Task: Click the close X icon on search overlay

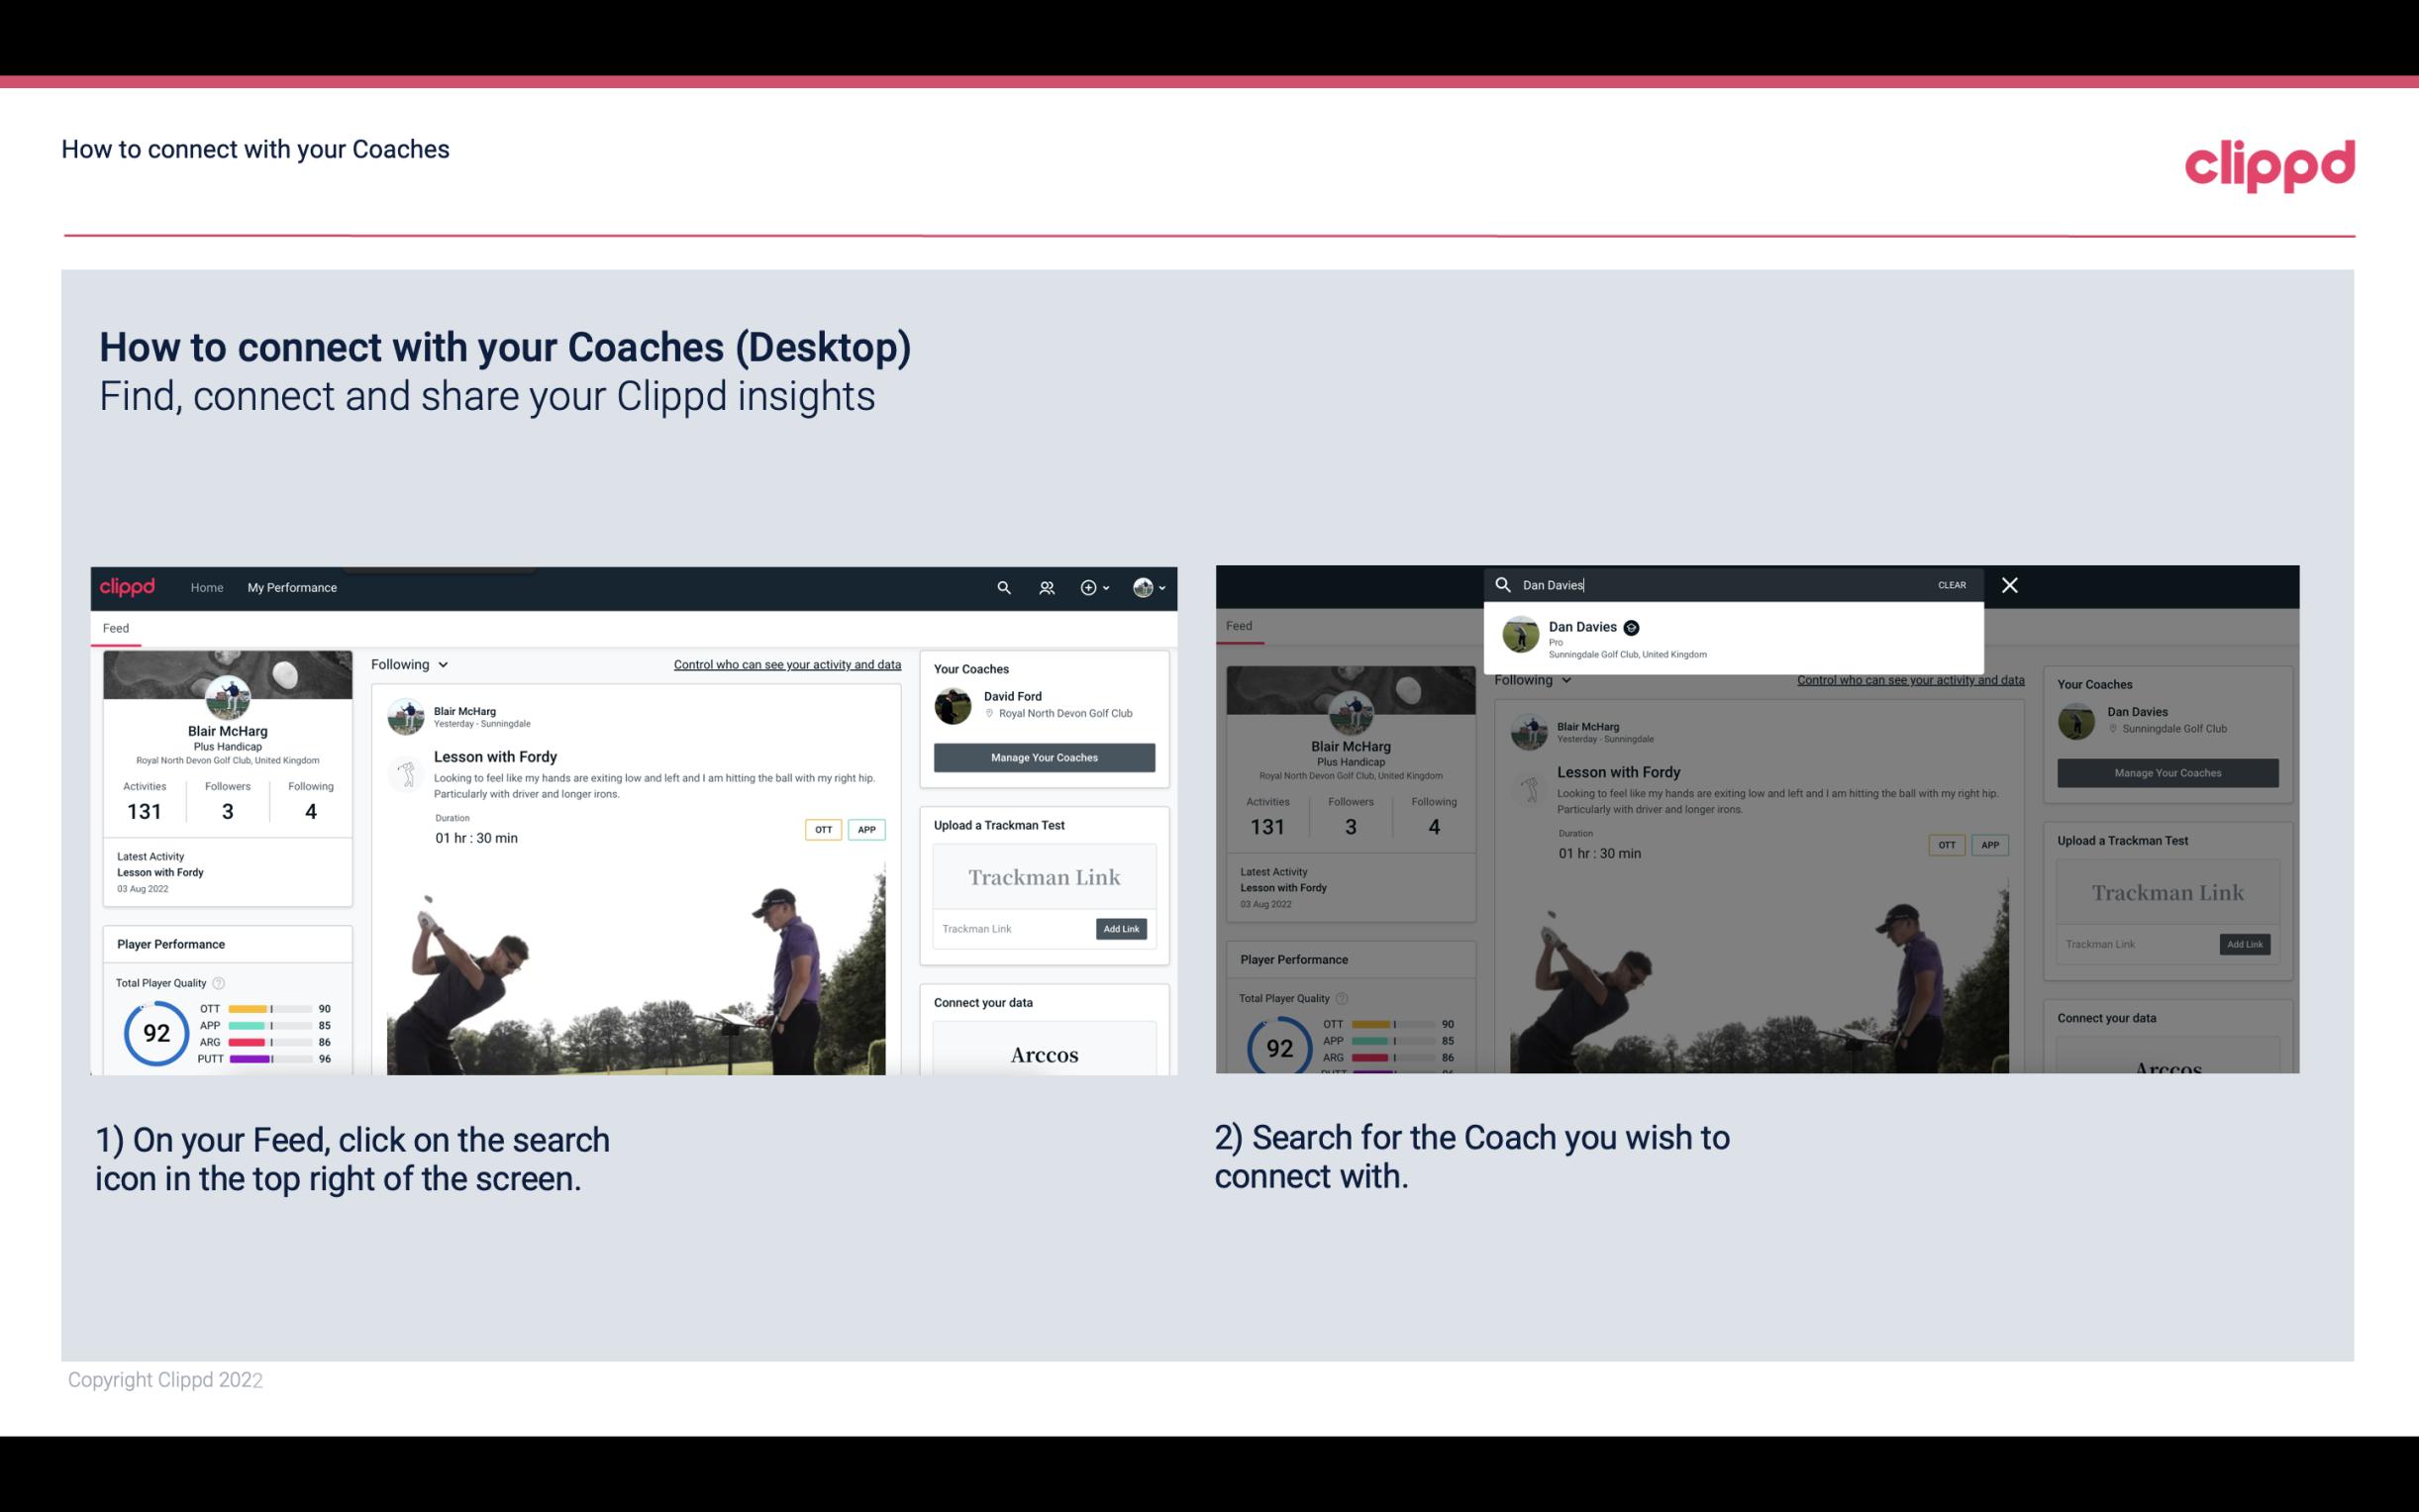Action: [x=2010, y=583]
